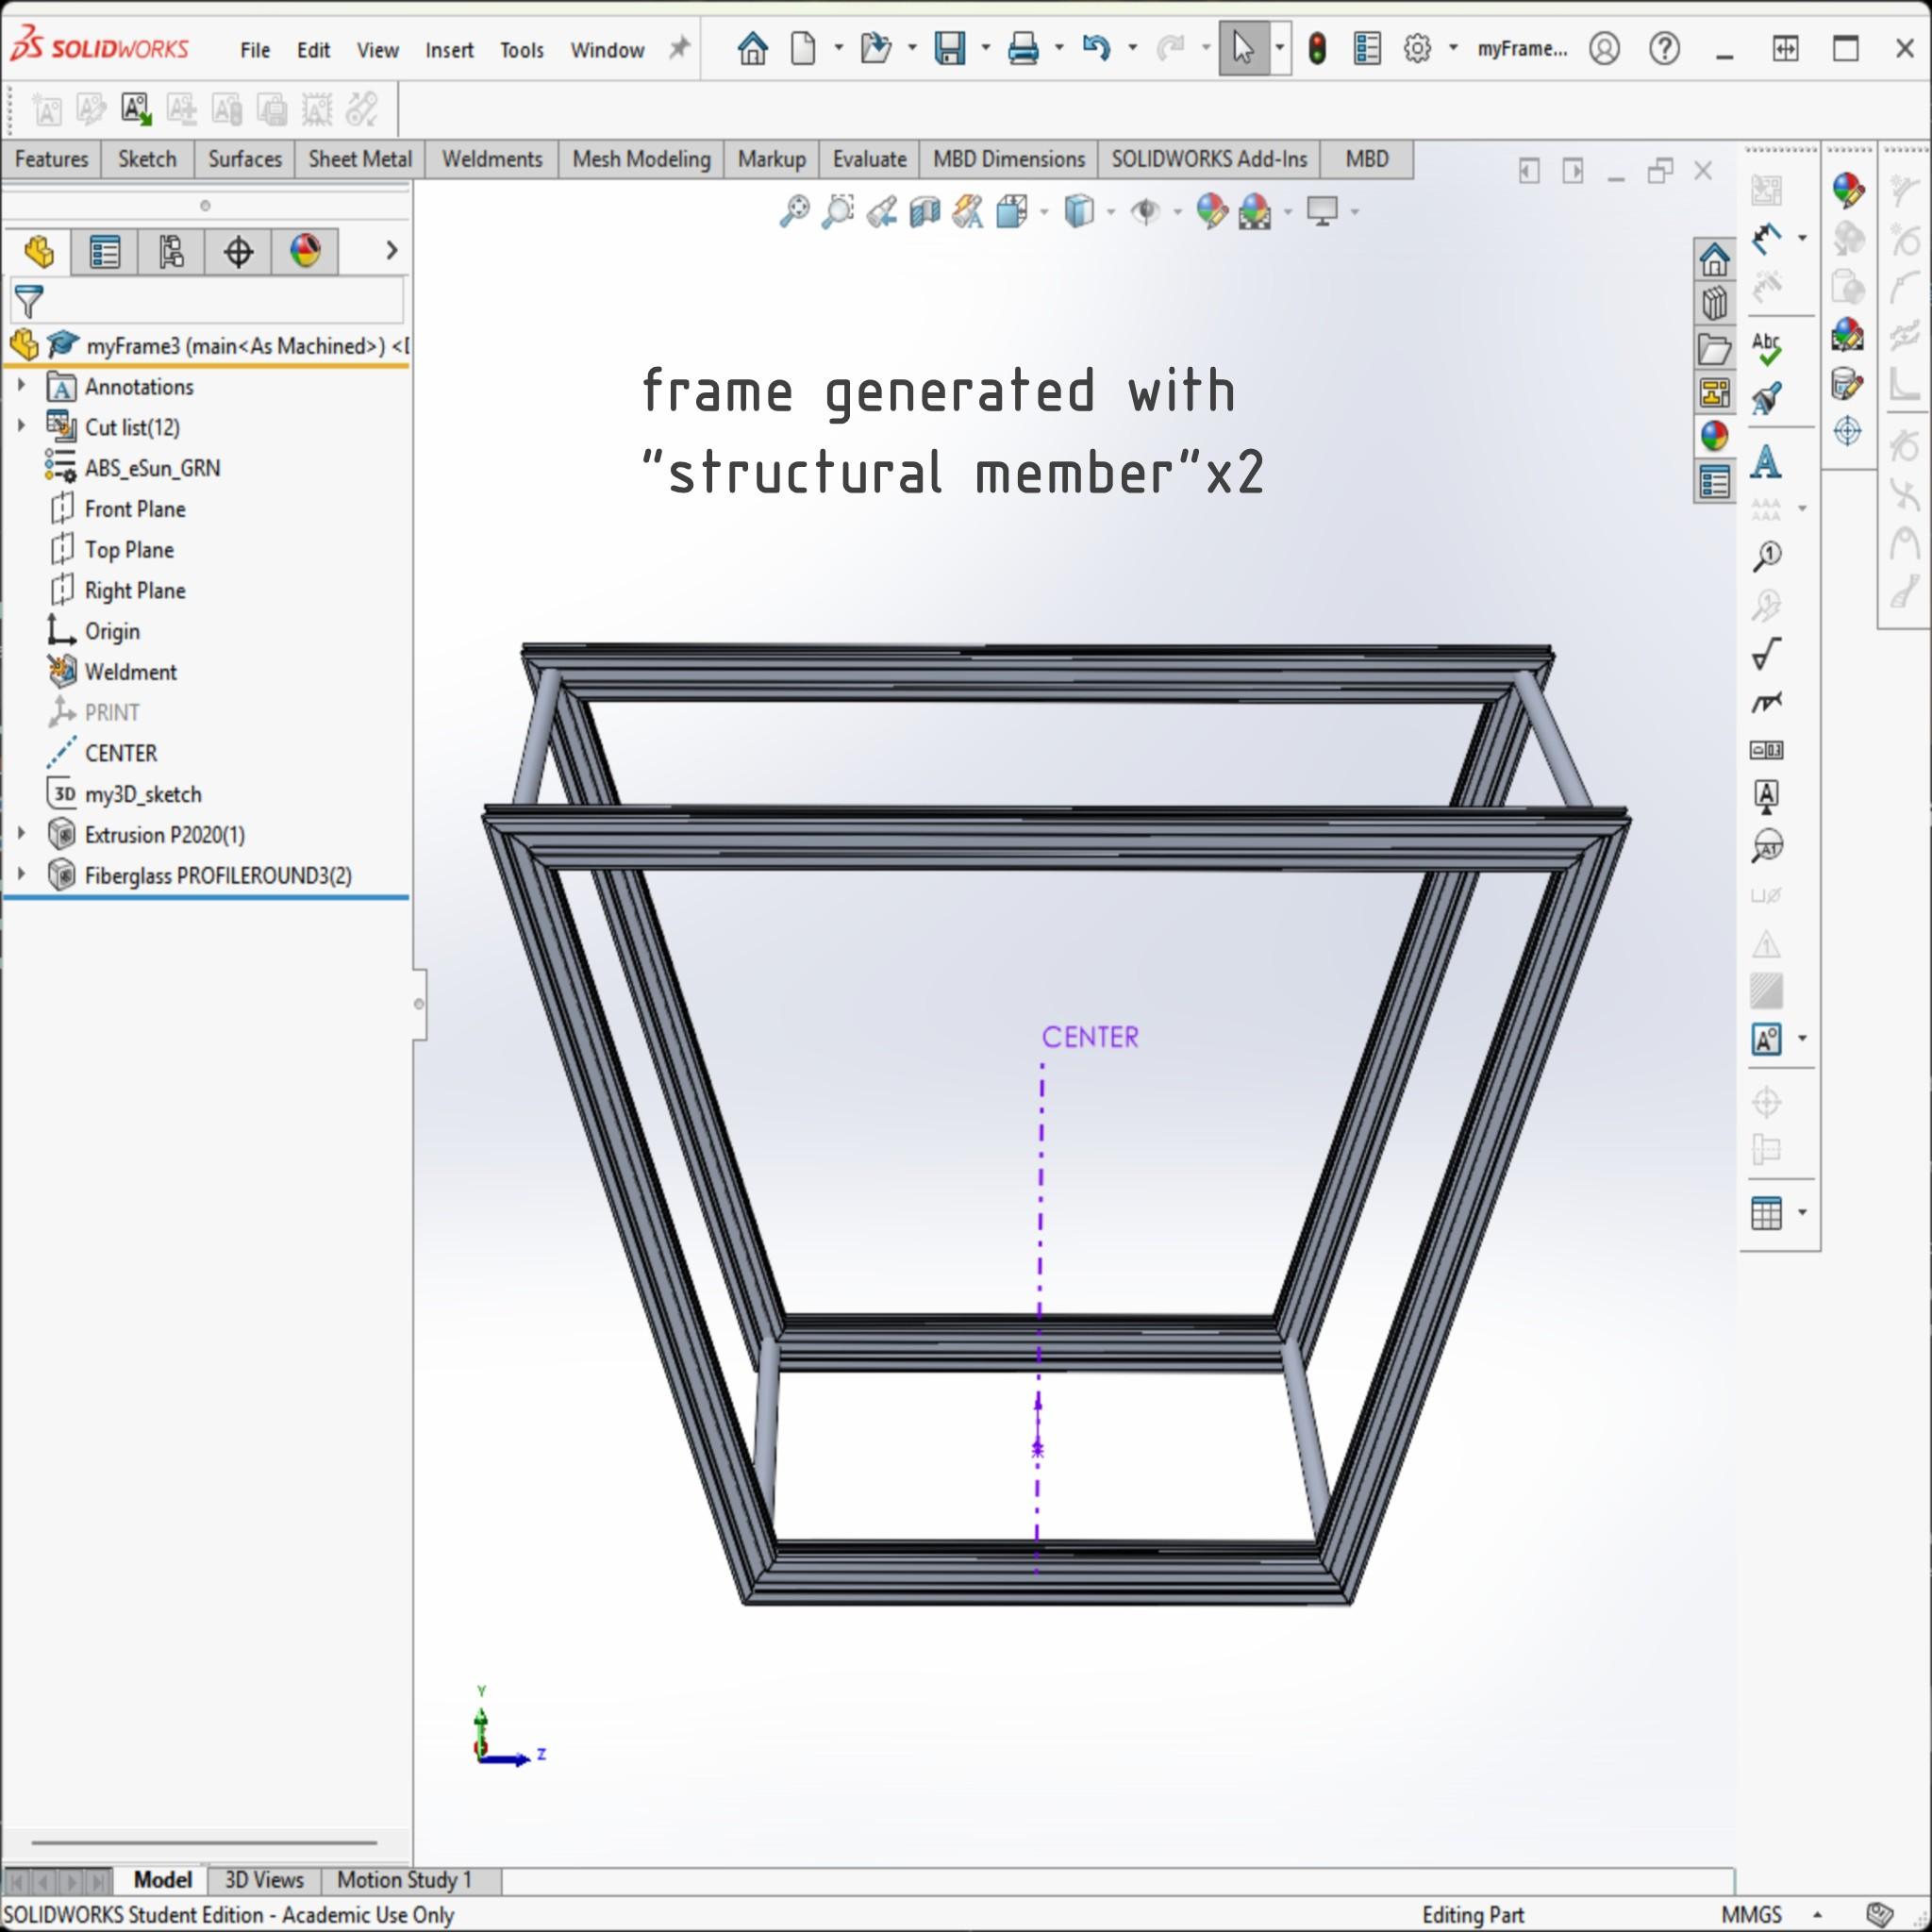
Task: Pin the menu bar with pushpin
Action: click(679, 48)
